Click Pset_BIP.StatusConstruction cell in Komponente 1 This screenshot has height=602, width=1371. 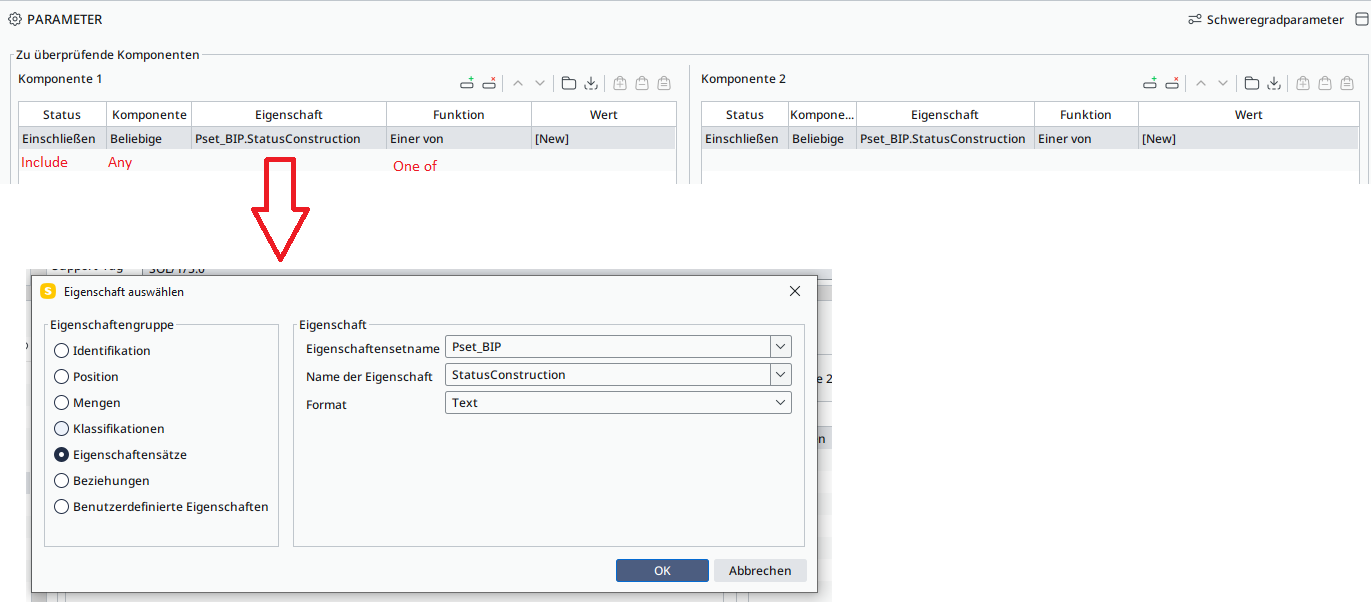[x=289, y=139]
